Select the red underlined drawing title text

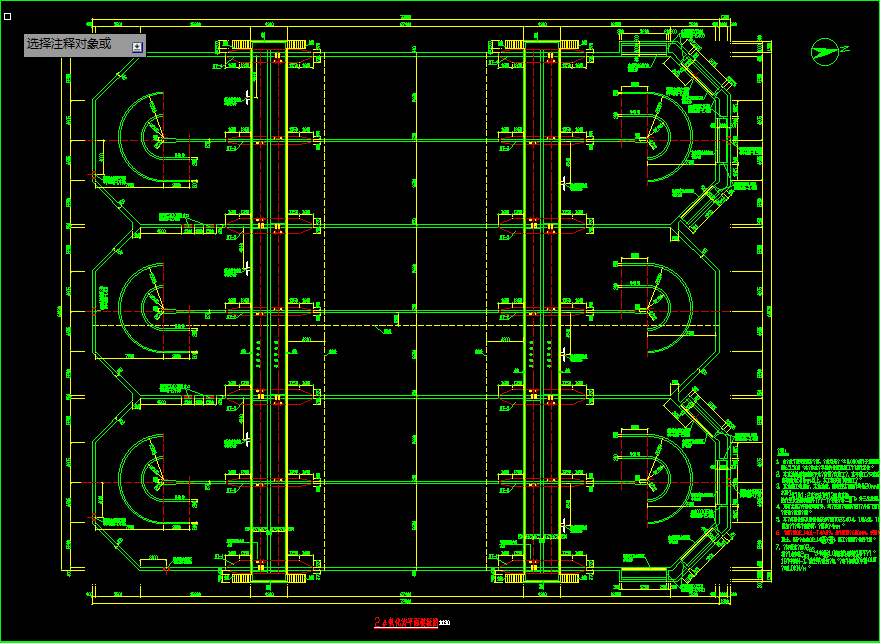click(x=406, y=622)
